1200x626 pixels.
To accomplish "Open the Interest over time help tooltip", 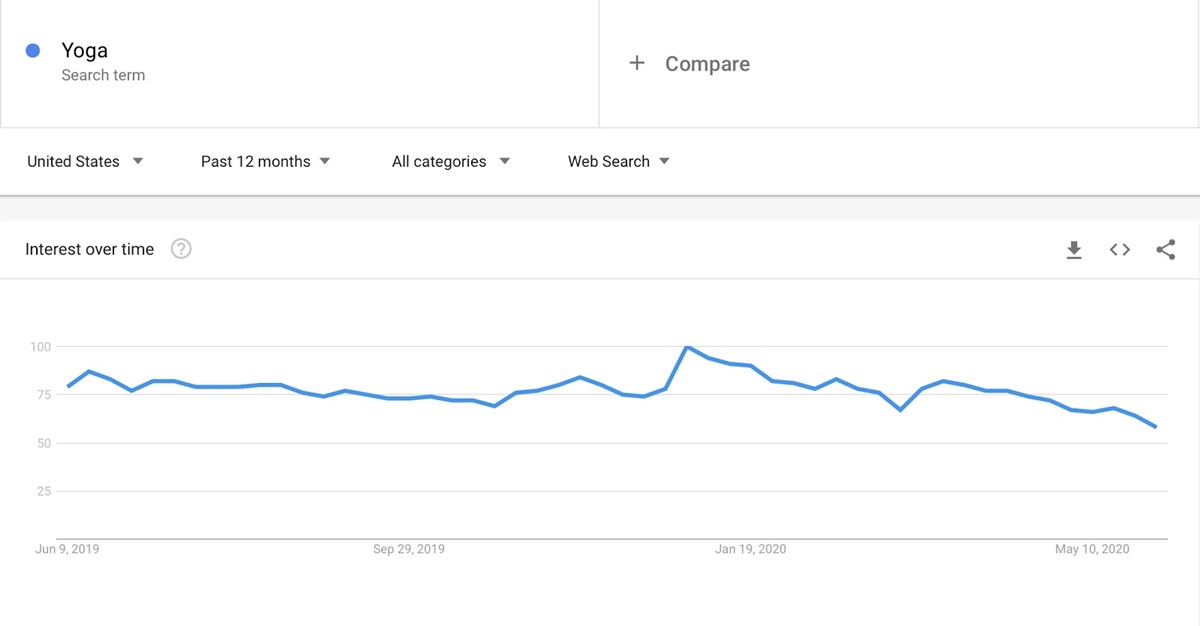I will pyautogui.click(x=181, y=248).
